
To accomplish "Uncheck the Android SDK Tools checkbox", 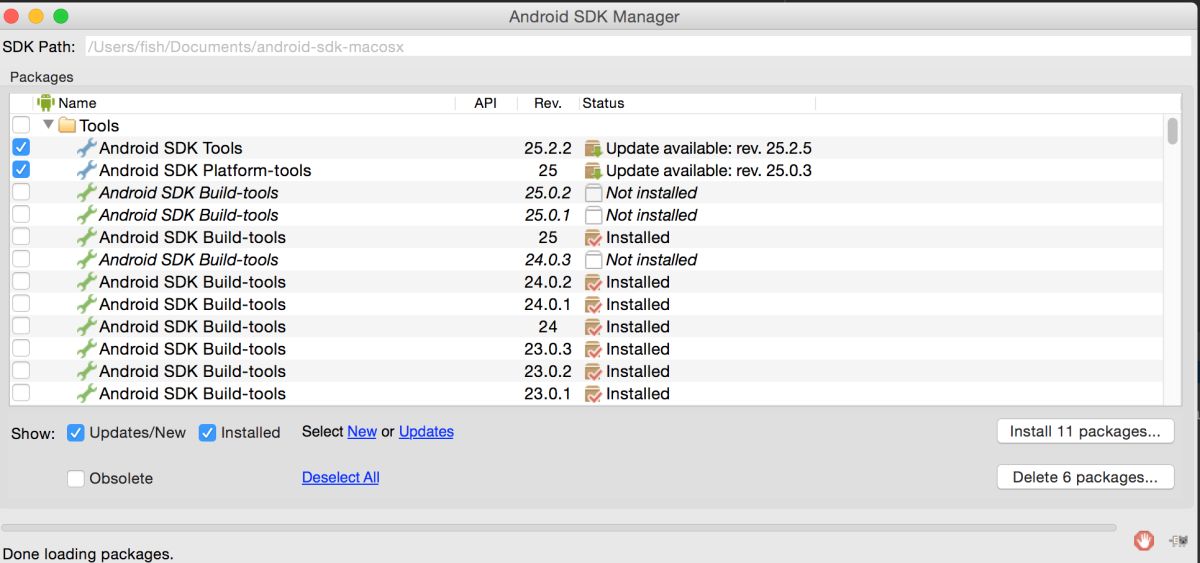I will click(21, 147).
